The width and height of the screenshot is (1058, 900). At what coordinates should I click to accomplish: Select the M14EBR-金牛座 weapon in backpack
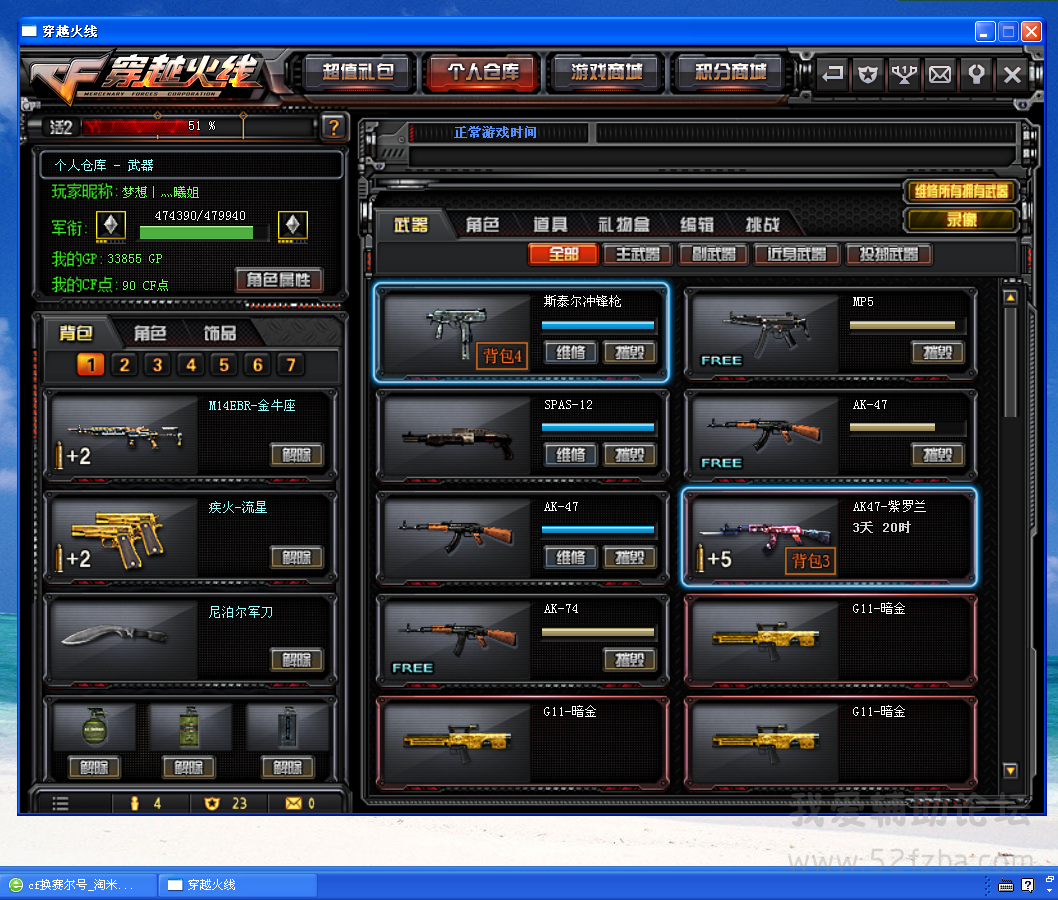click(190, 434)
